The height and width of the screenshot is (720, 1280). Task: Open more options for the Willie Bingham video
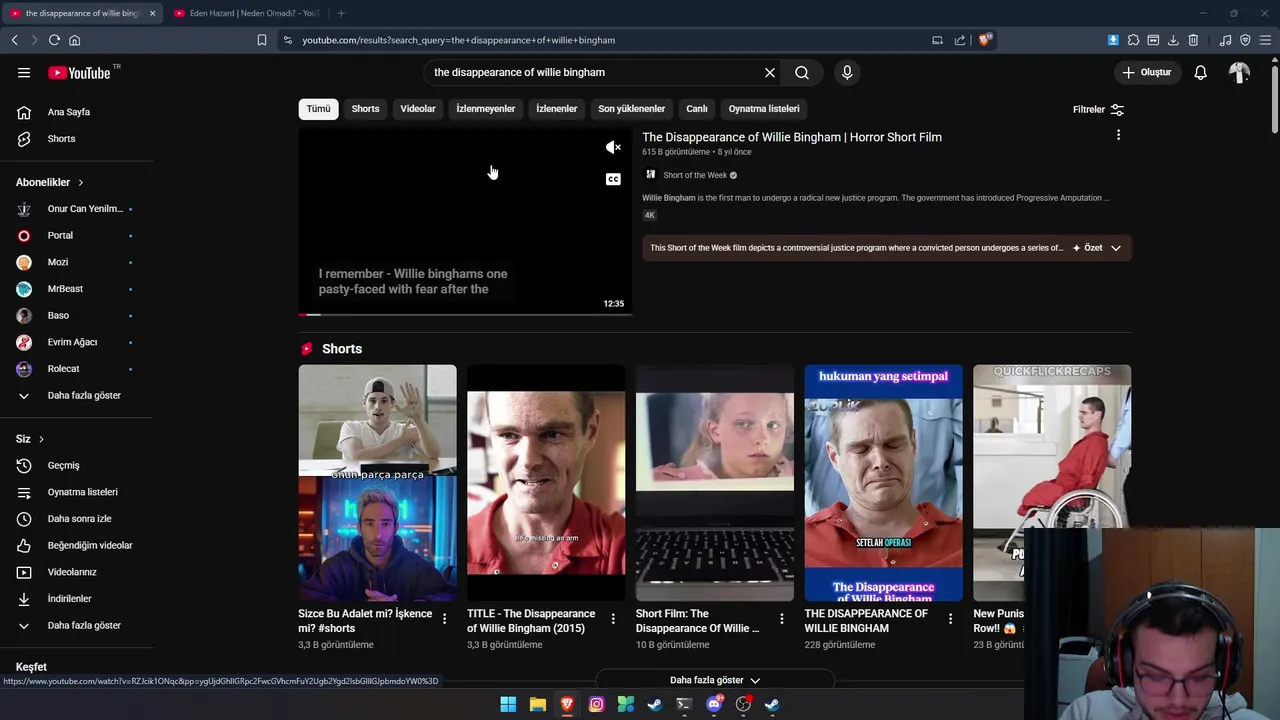coord(1118,135)
